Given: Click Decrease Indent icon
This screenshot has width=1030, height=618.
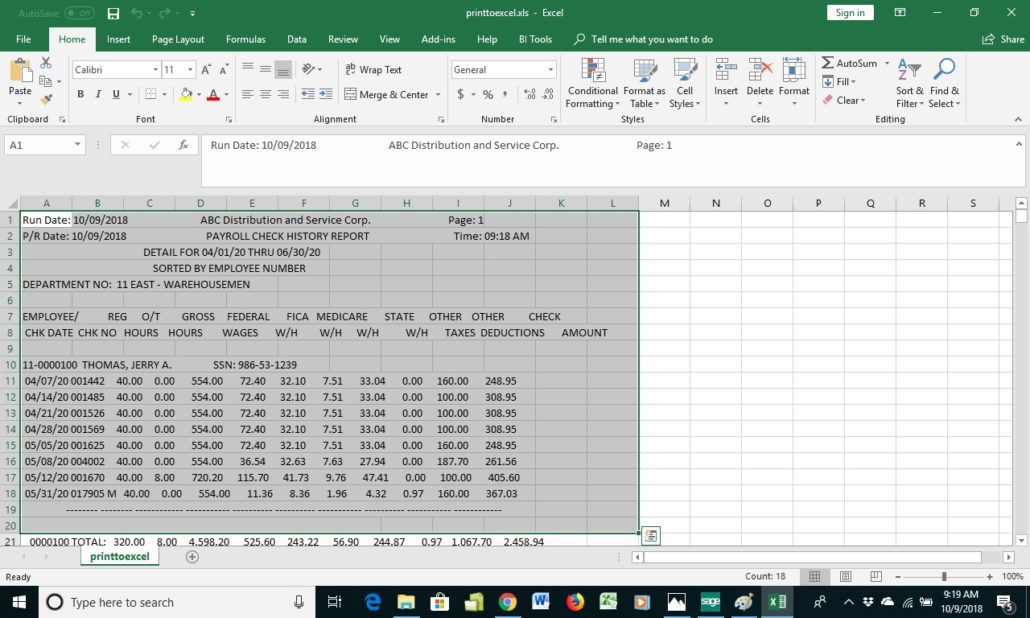Looking at the screenshot, I should tap(307, 95).
